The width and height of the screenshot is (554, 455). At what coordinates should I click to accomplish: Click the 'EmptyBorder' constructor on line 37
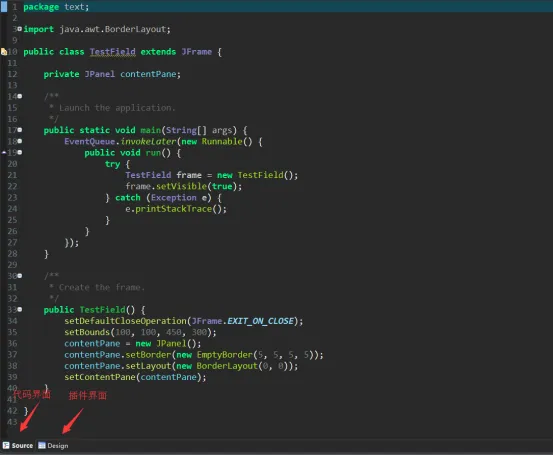tap(224, 355)
